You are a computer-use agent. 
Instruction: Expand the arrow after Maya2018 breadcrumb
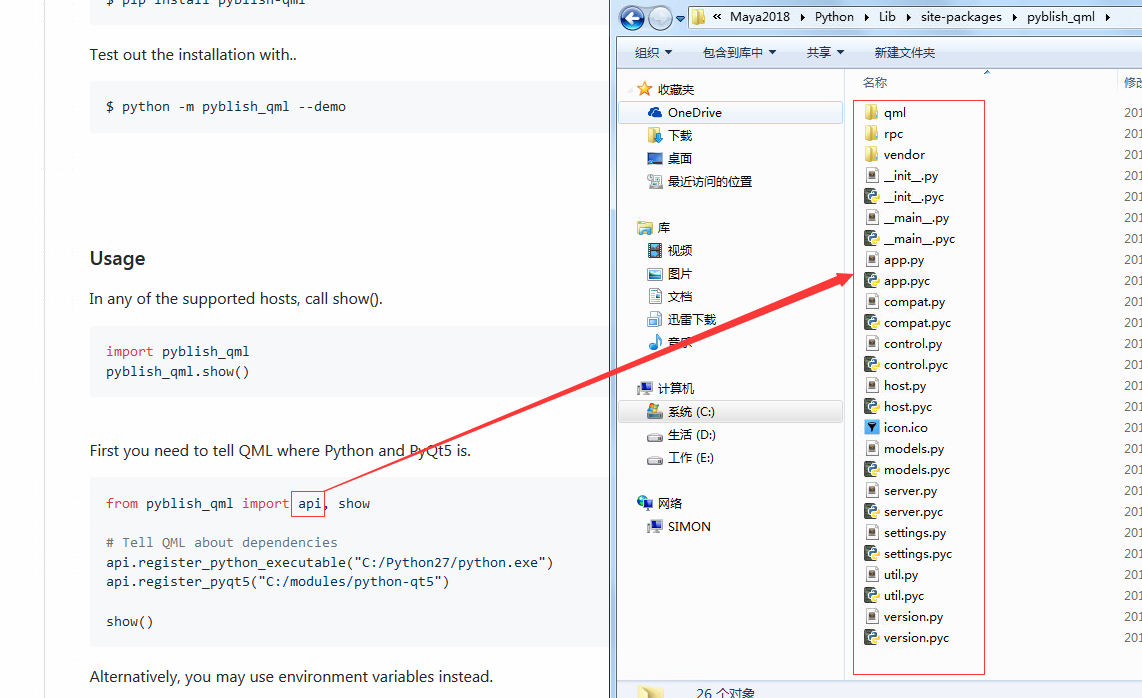pos(803,17)
